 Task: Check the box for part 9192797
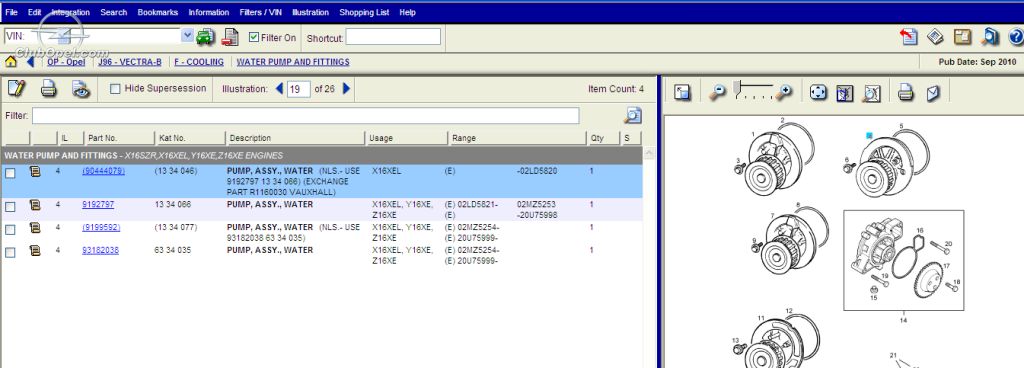tap(10, 207)
